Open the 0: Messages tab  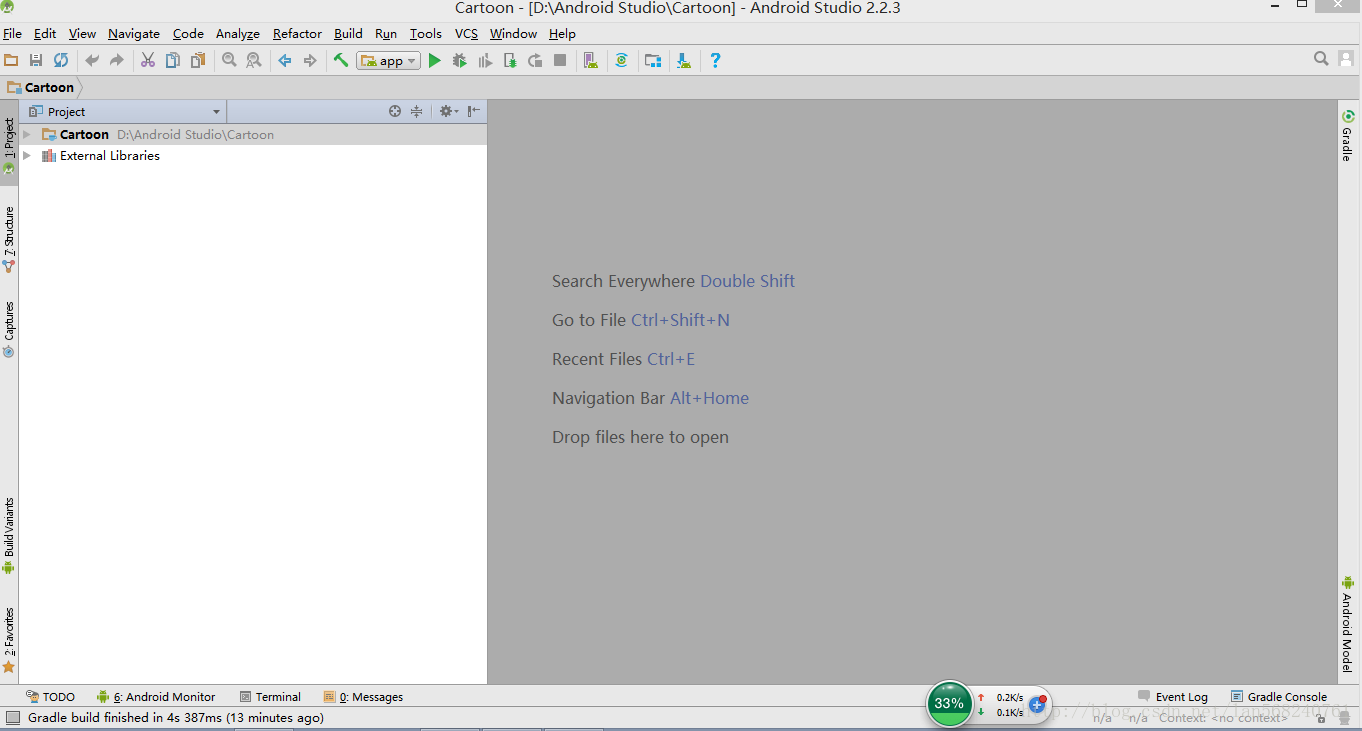point(363,697)
